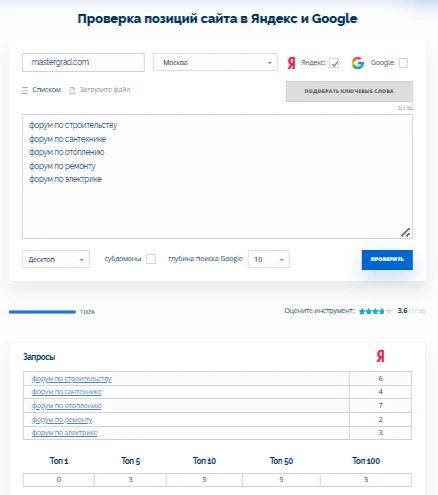The width and height of the screenshot is (438, 495).
Task: Click the list icon beside Списком
Action: click(25, 90)
